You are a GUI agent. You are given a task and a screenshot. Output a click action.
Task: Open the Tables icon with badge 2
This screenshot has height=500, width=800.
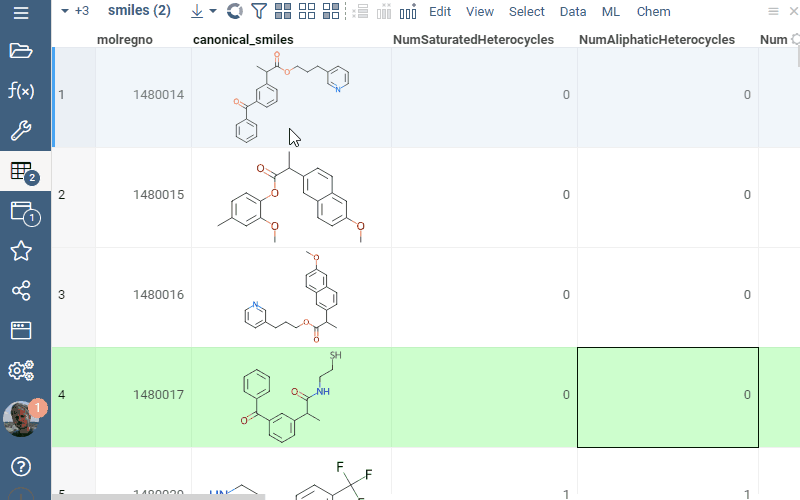coord(21,171)
